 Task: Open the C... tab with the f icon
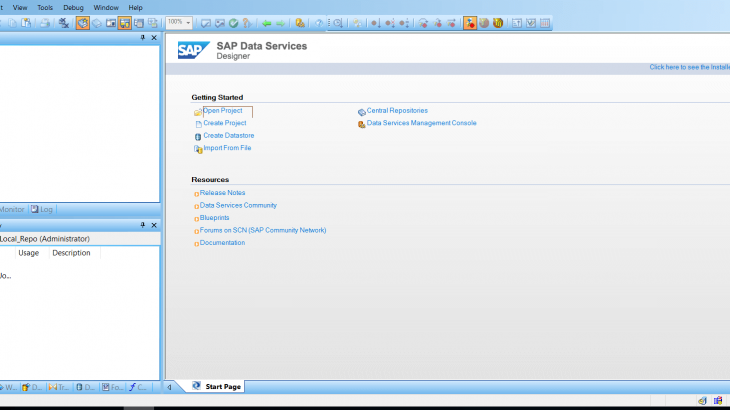138,387
